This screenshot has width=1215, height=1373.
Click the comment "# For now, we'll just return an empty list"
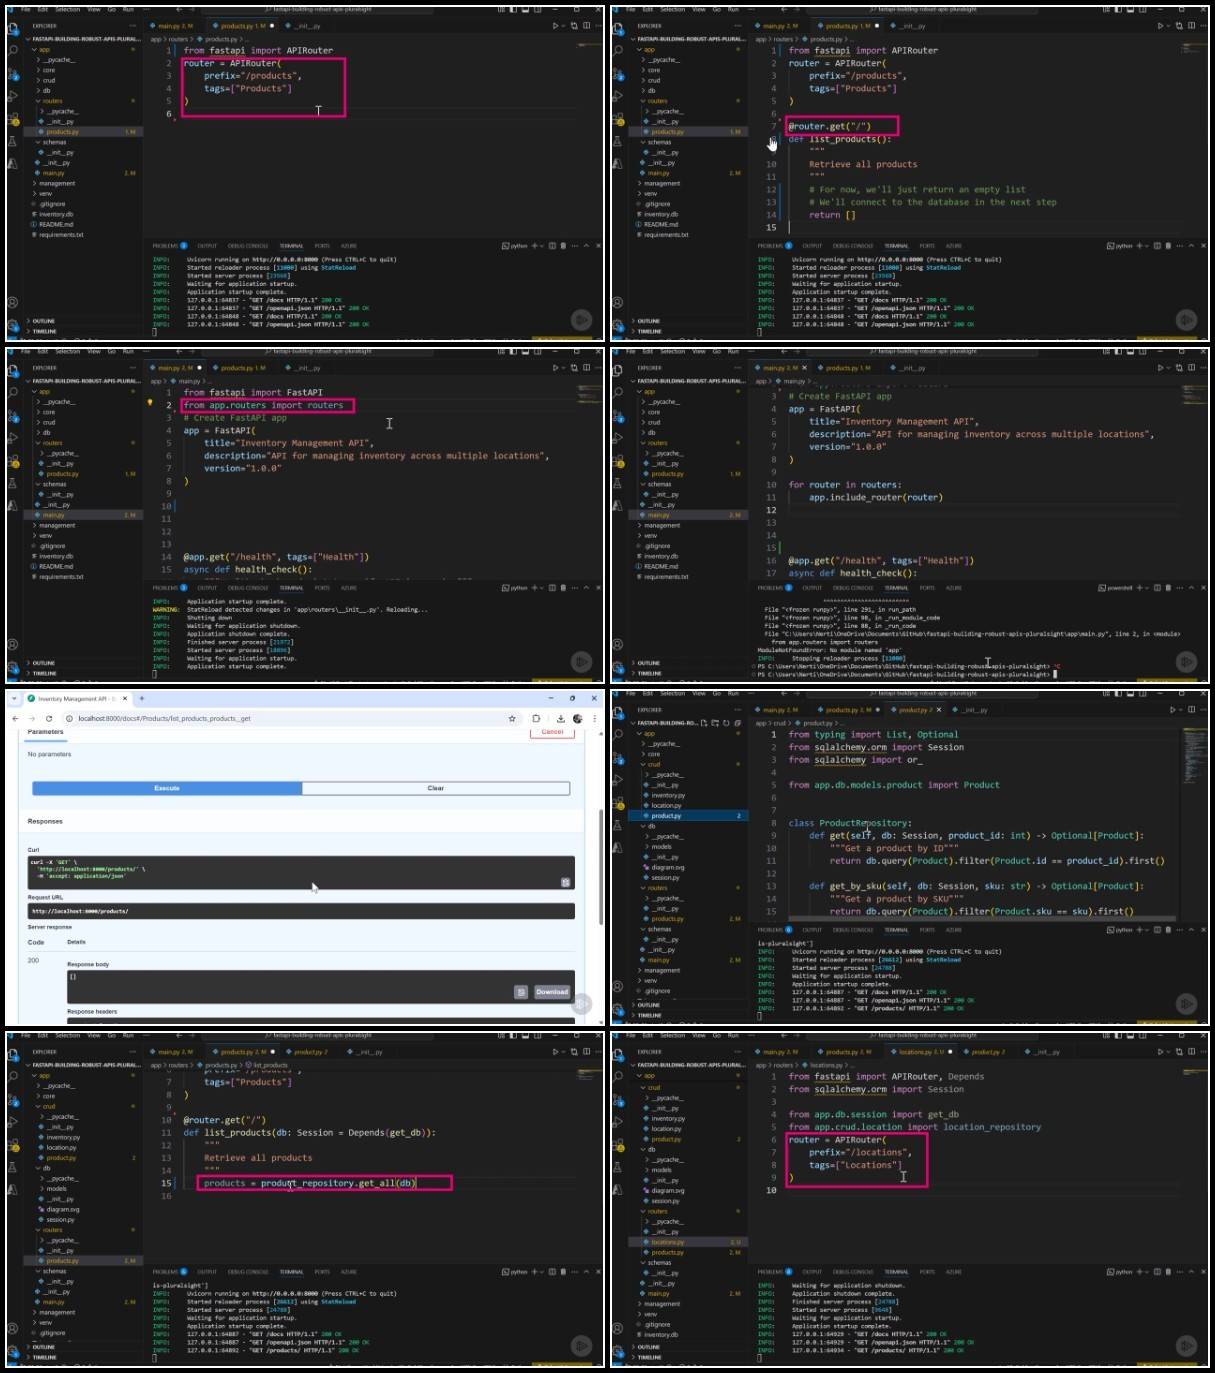[917, 189]
